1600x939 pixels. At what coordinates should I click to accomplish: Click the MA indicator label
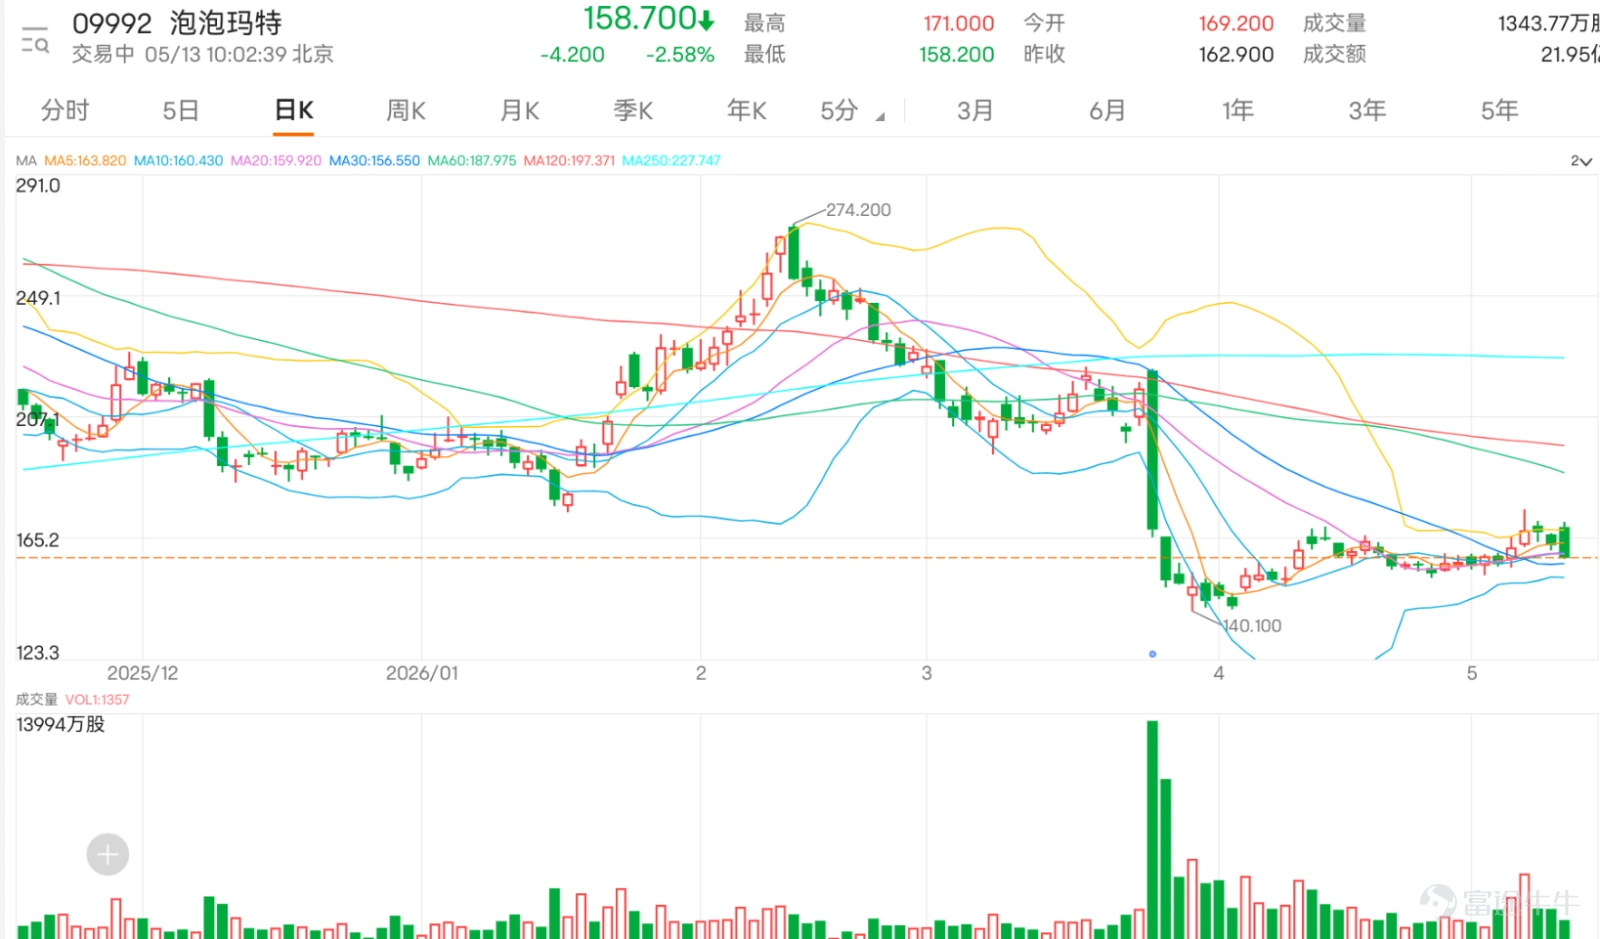pos(26,160)
